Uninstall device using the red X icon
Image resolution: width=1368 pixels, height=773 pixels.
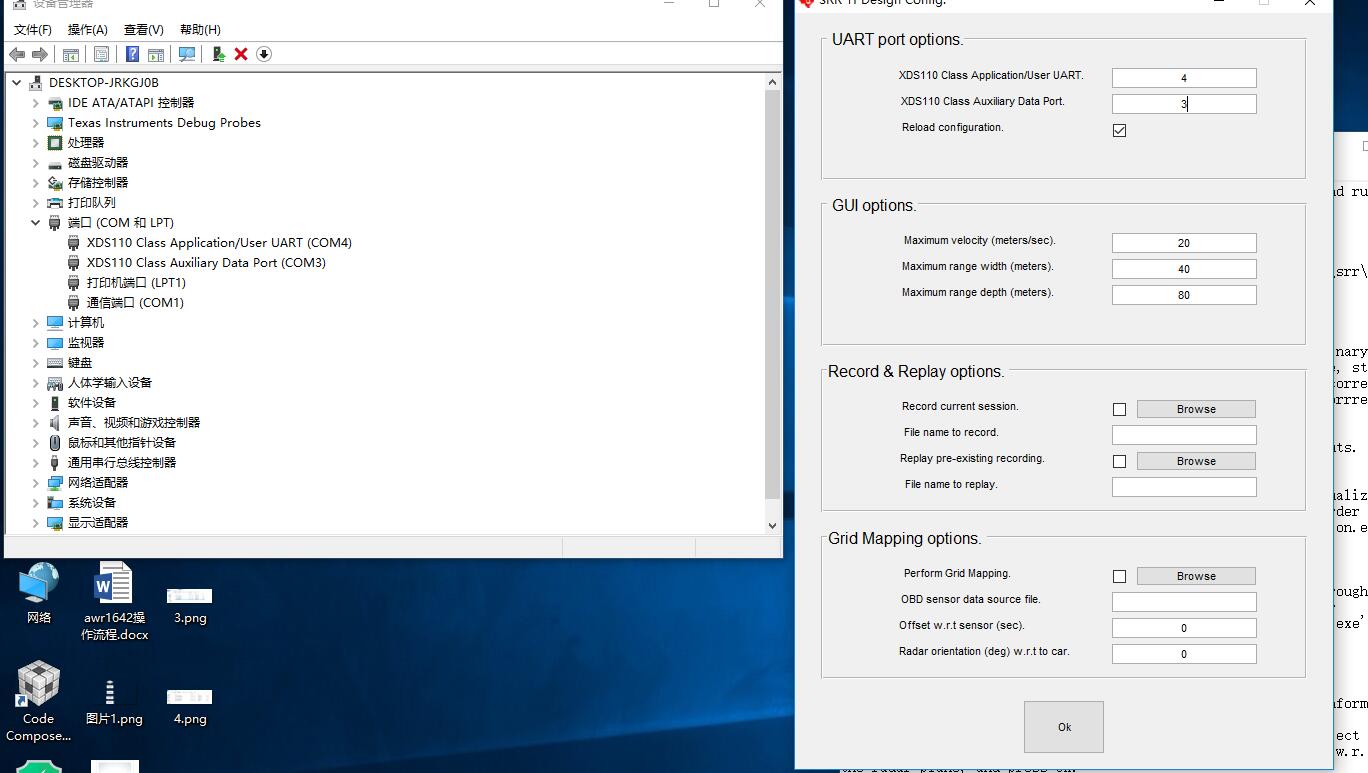pos(241,54)
